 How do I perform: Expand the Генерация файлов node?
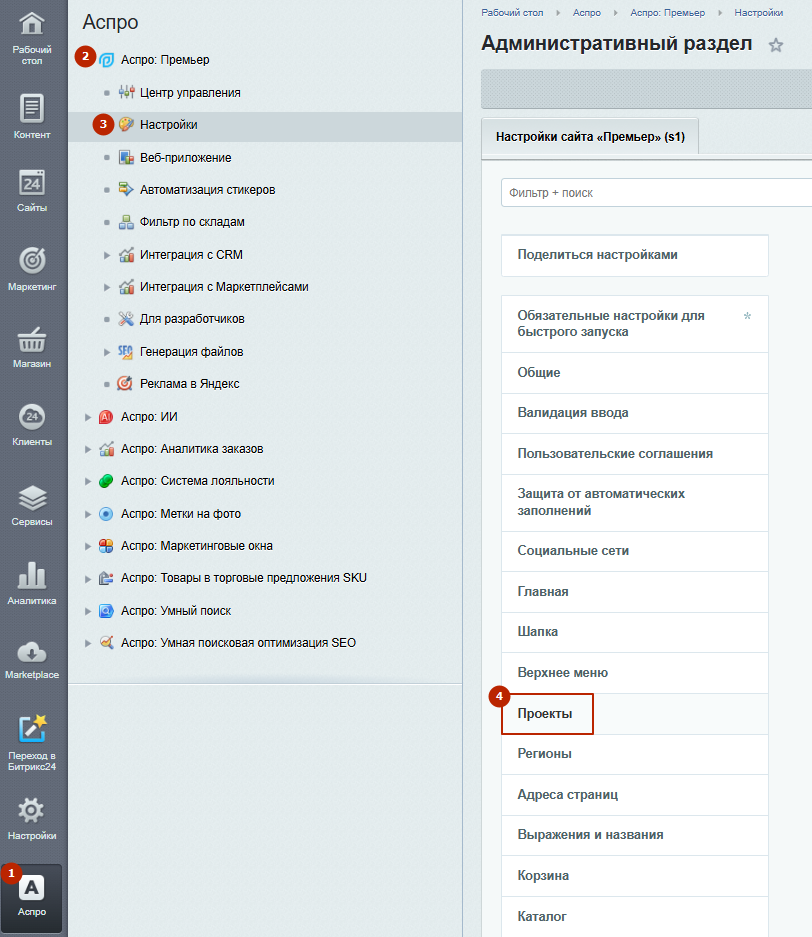click(107, 352)
